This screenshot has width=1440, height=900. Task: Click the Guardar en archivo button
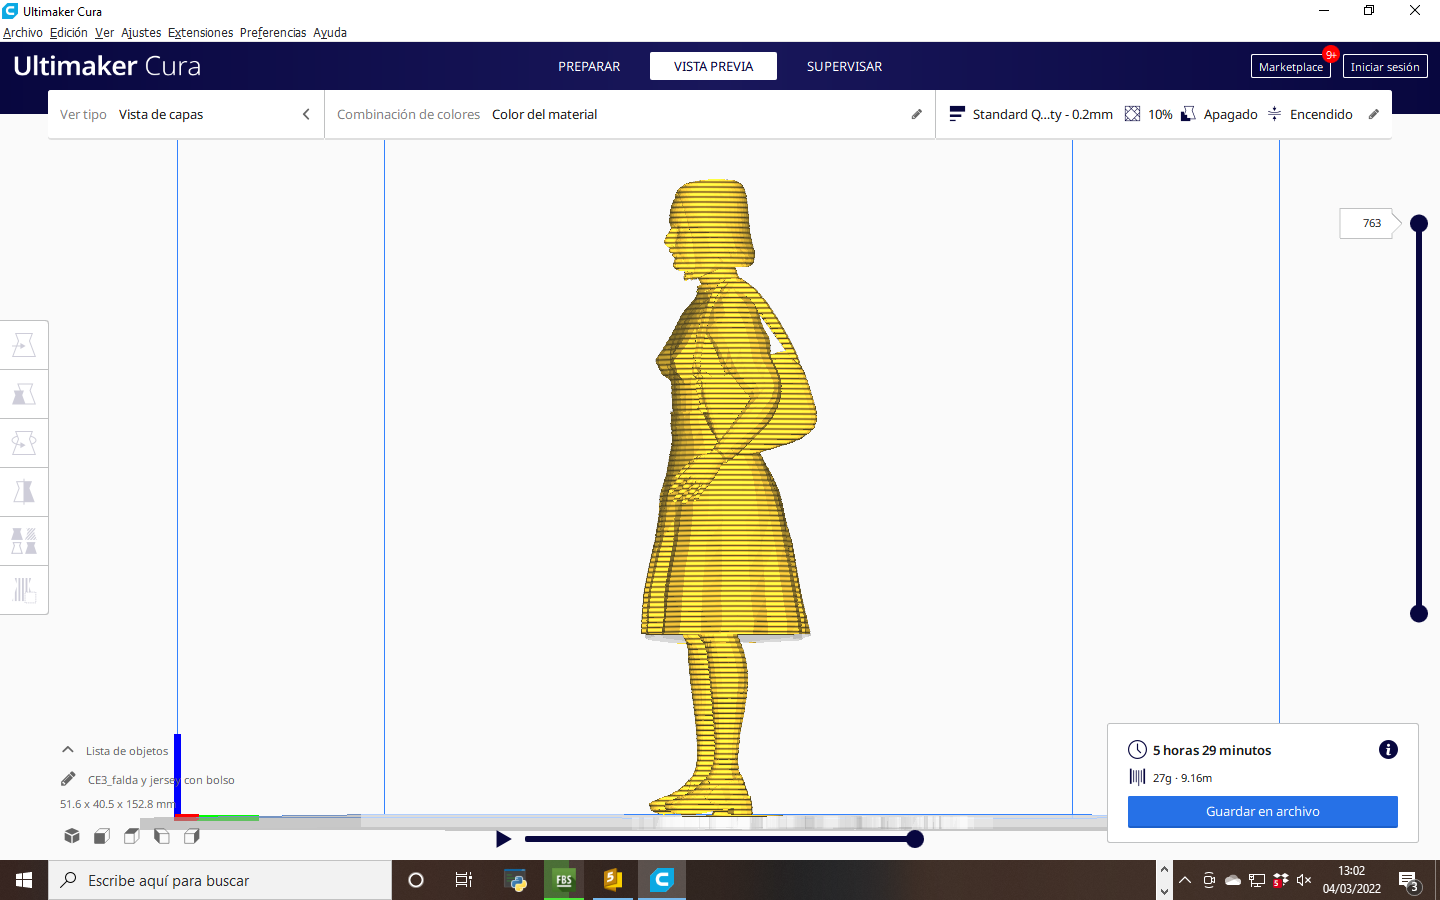[1262, 812]
